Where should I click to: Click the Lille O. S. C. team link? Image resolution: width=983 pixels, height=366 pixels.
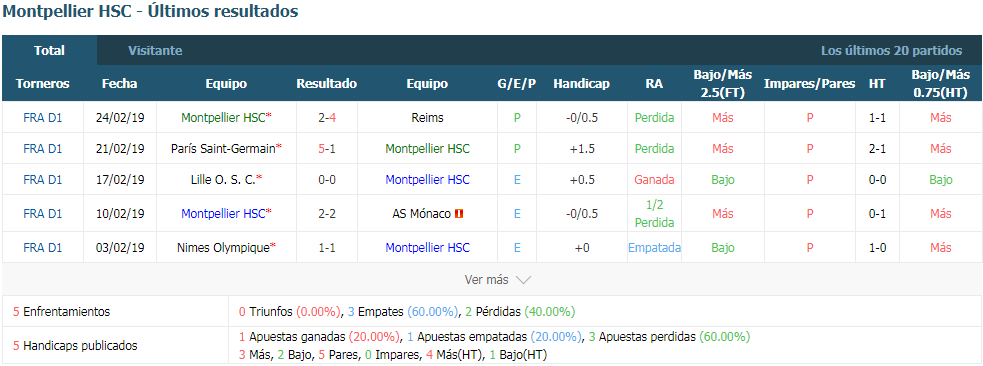coord(223,180)
